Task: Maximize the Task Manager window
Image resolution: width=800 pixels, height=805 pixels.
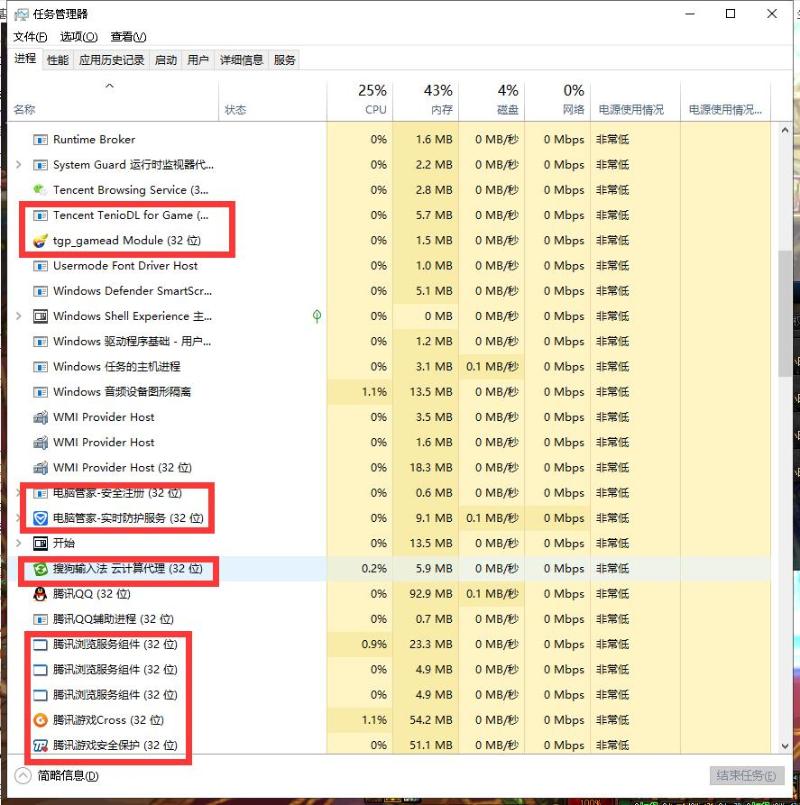Action: (730, 14)
